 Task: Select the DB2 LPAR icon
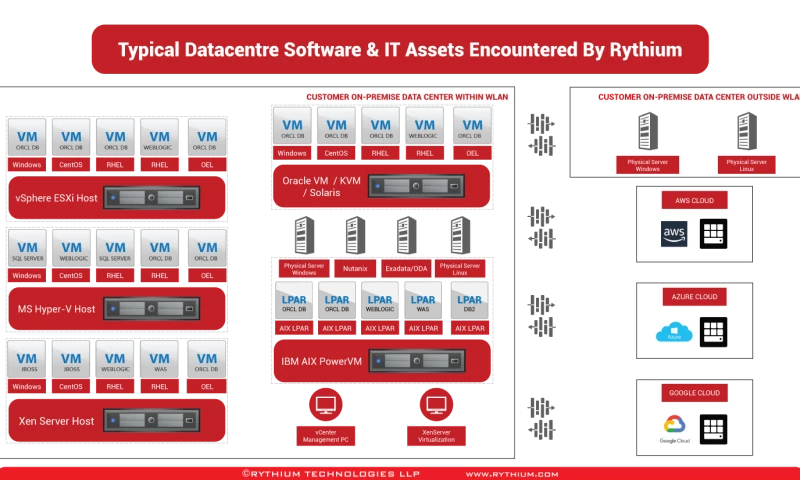click(469, 301)
